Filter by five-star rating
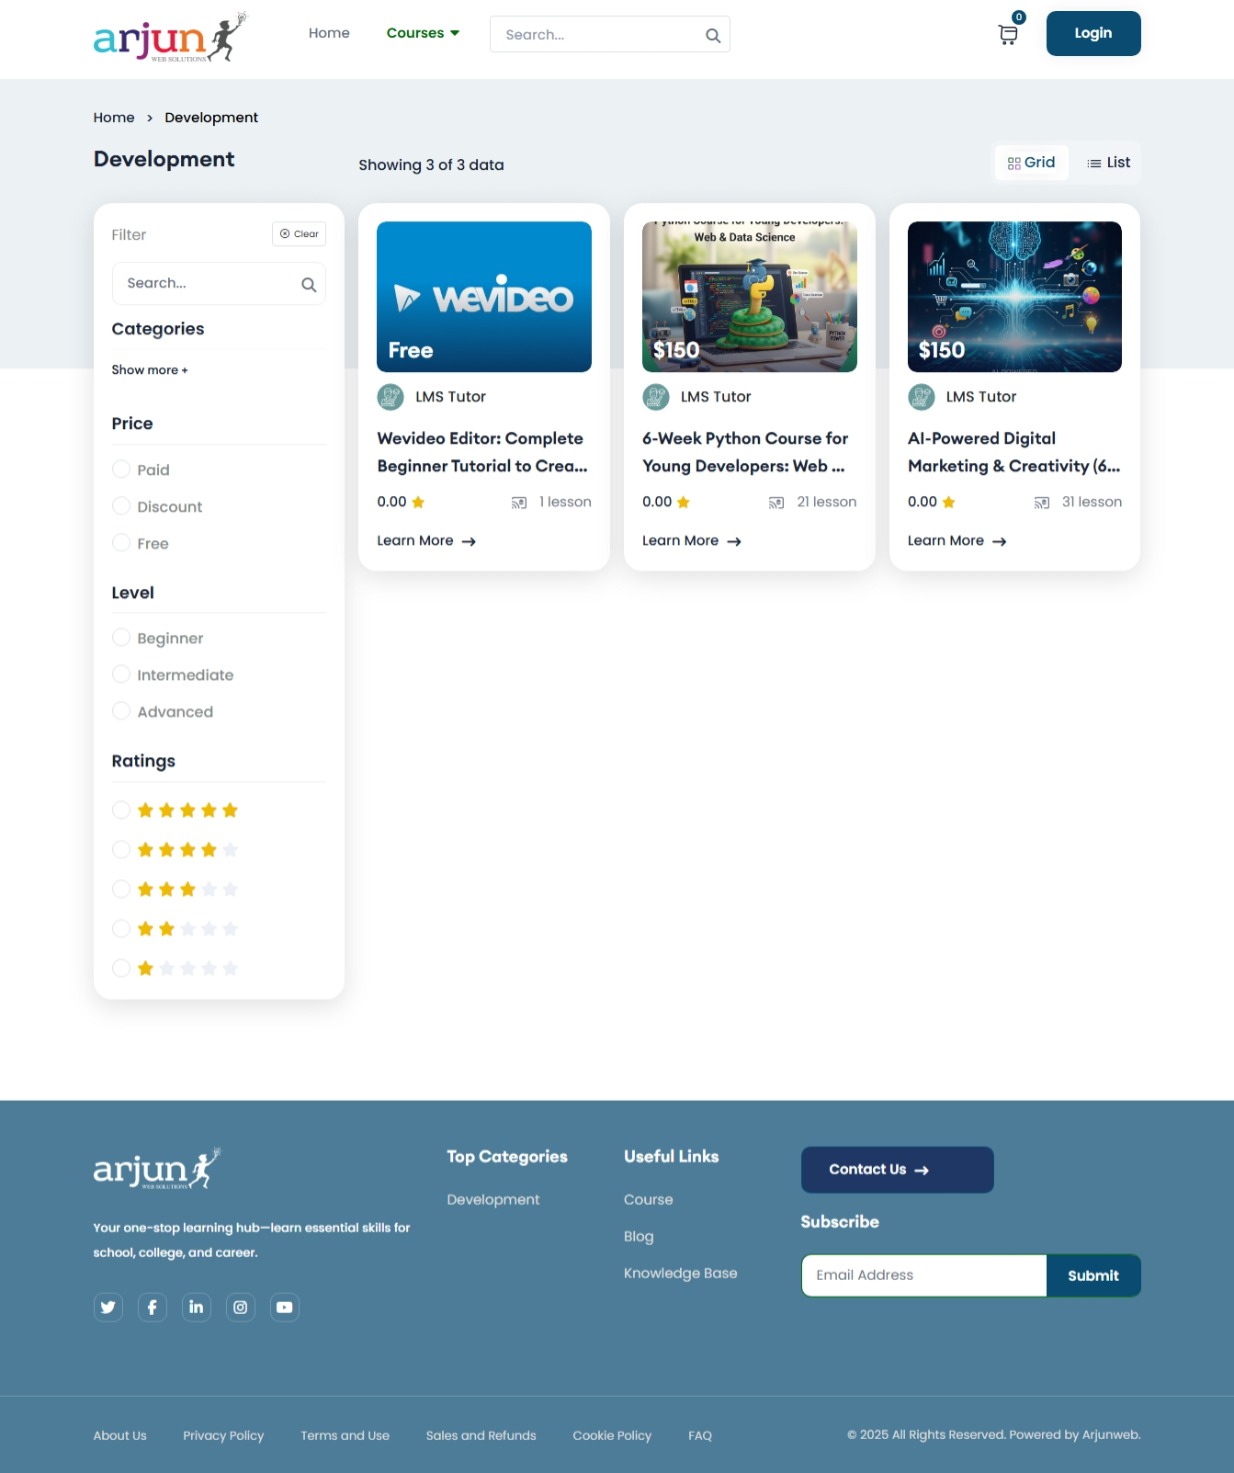 tap(121, 810)
